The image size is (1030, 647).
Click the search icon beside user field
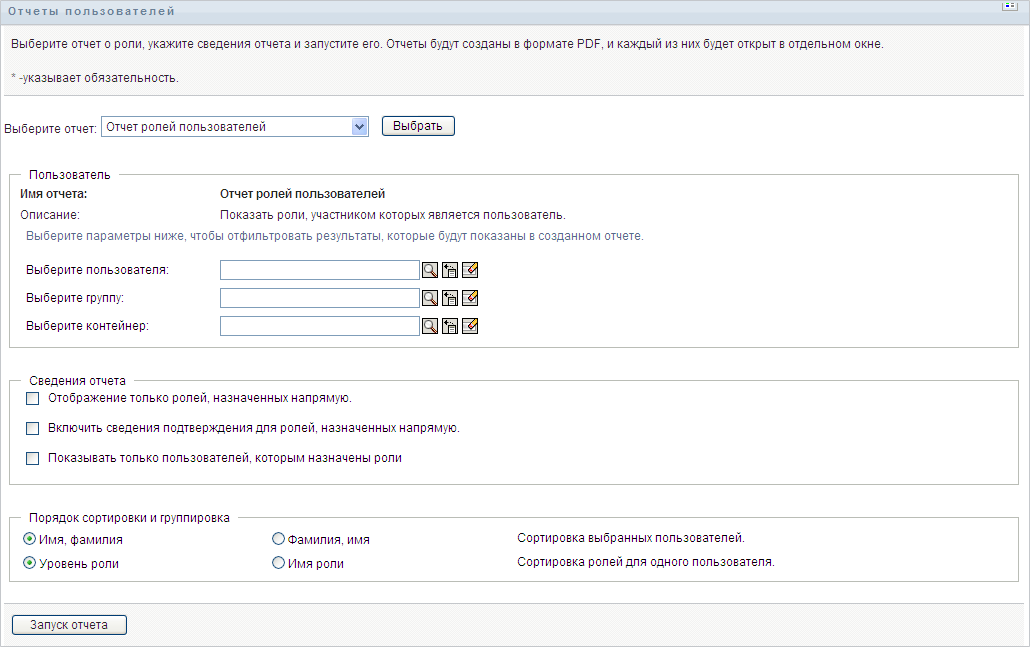(x=430, y=270)
